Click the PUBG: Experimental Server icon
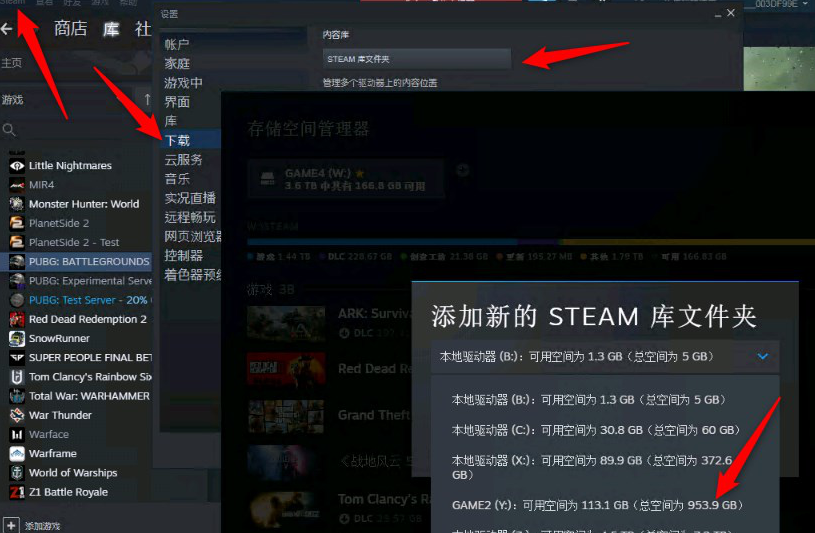This screenshot has height=533, width=815. point(17,281)
